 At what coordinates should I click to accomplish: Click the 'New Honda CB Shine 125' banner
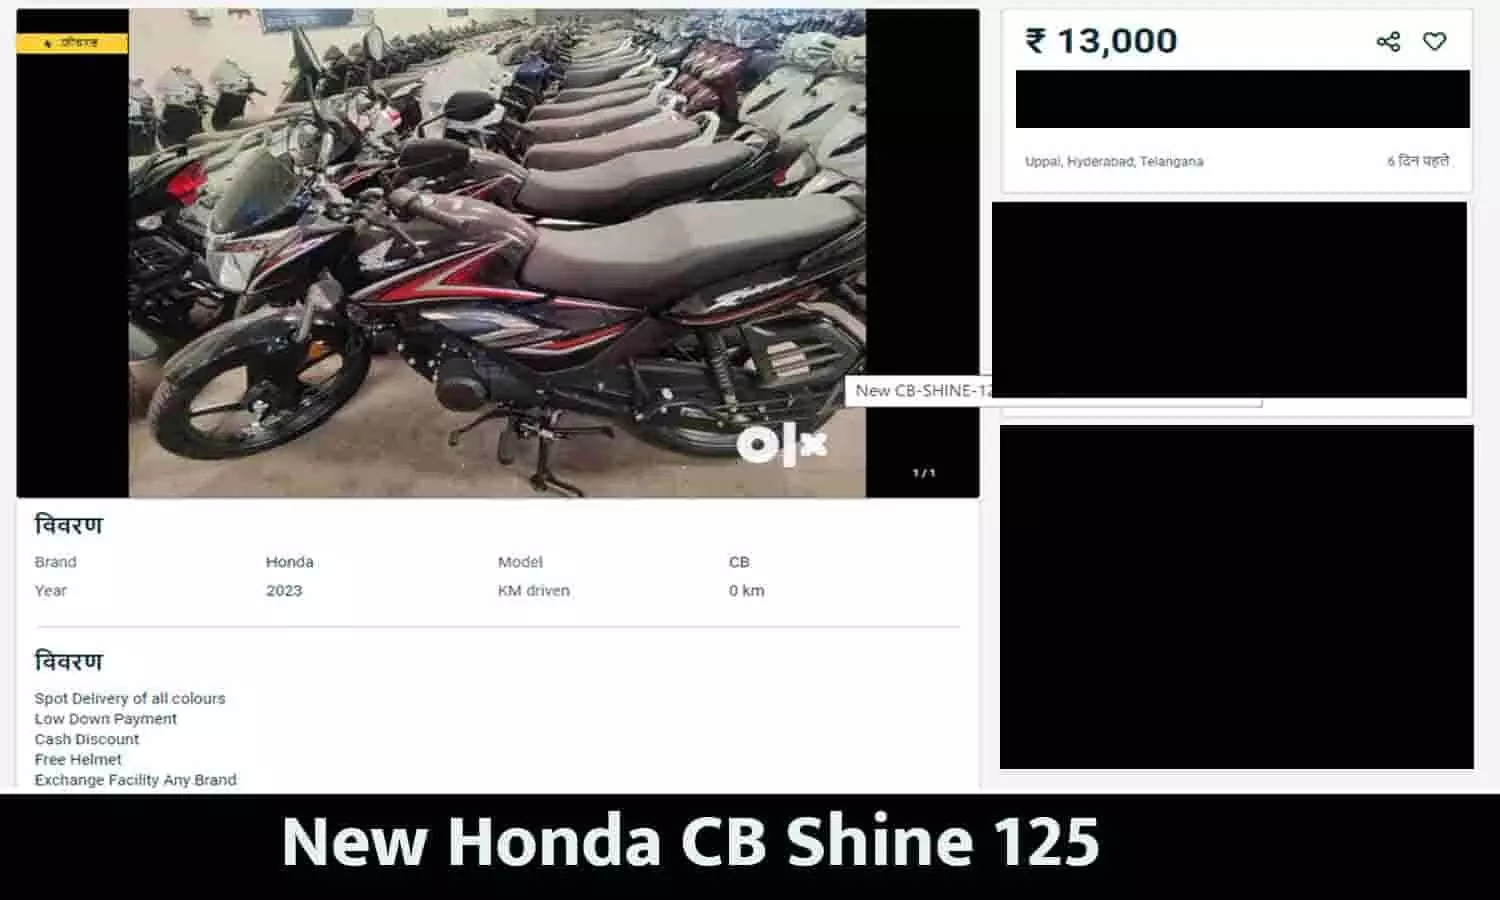click(x=691, y=842)
